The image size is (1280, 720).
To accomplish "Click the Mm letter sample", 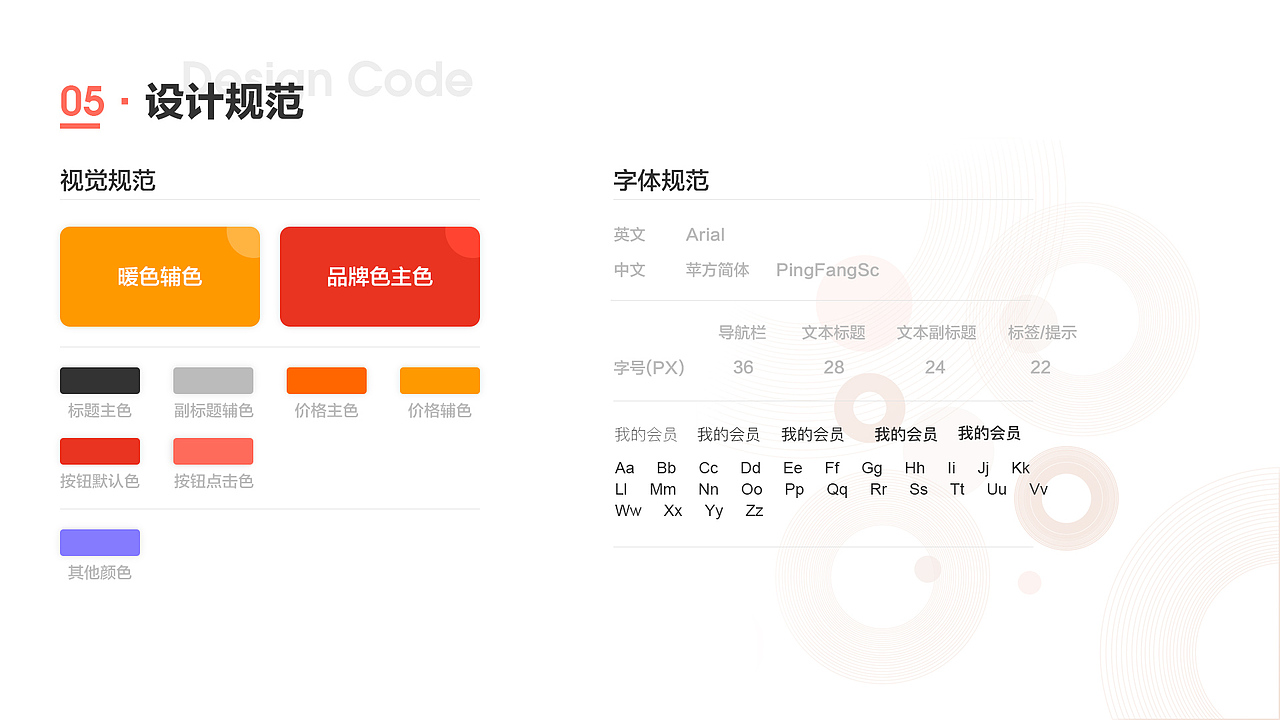I will coord(663,490).
